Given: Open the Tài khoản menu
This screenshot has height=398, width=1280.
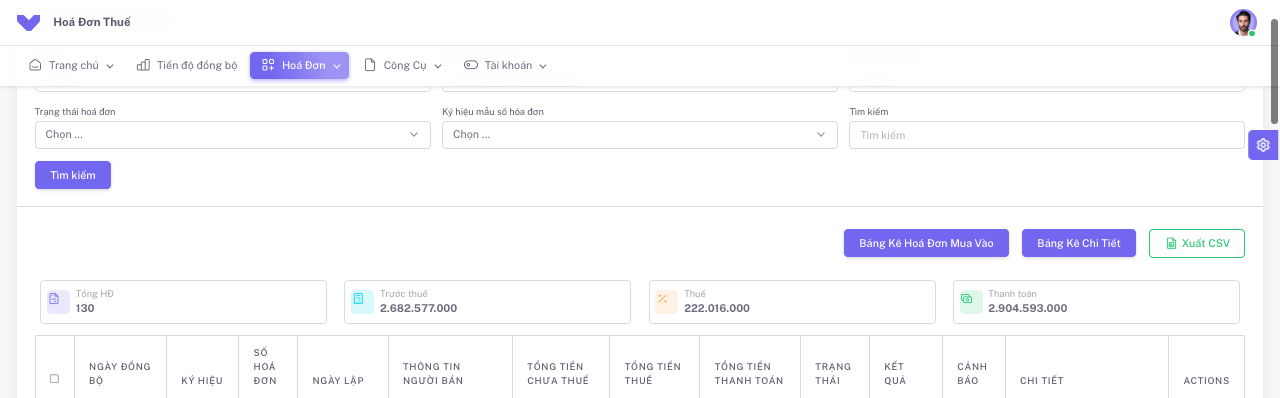Looking at the screenshot, I should 506,65.
